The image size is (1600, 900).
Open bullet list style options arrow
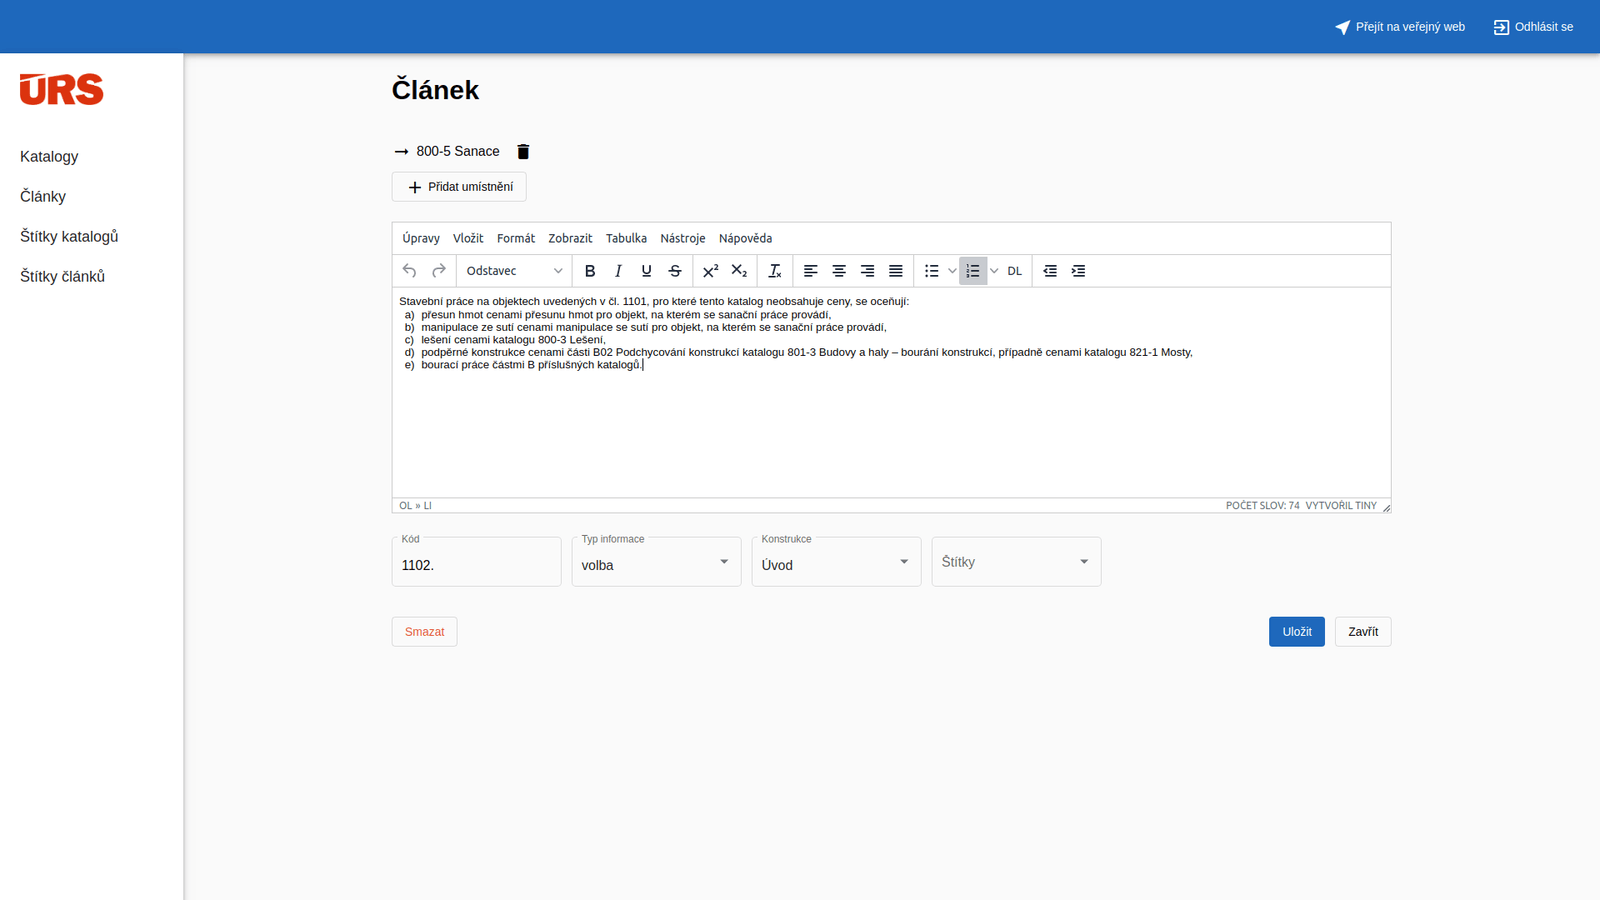952,271
